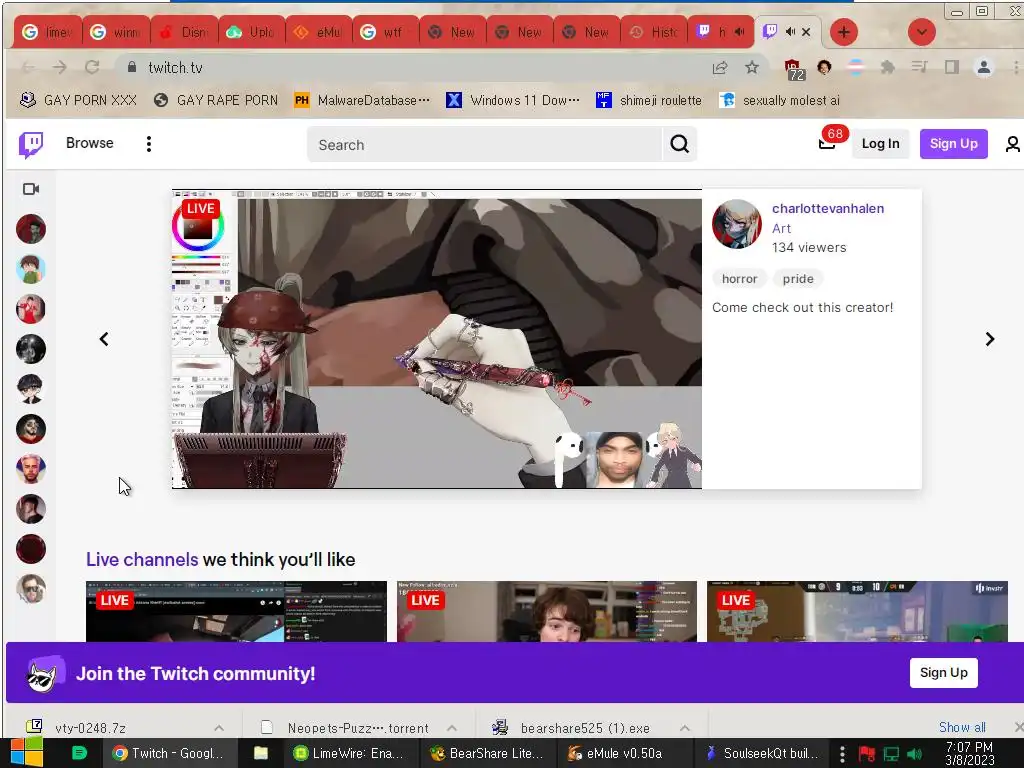1024x768 pixels.
Task: Open the first sidebar channel avatar
Action: 31,229
